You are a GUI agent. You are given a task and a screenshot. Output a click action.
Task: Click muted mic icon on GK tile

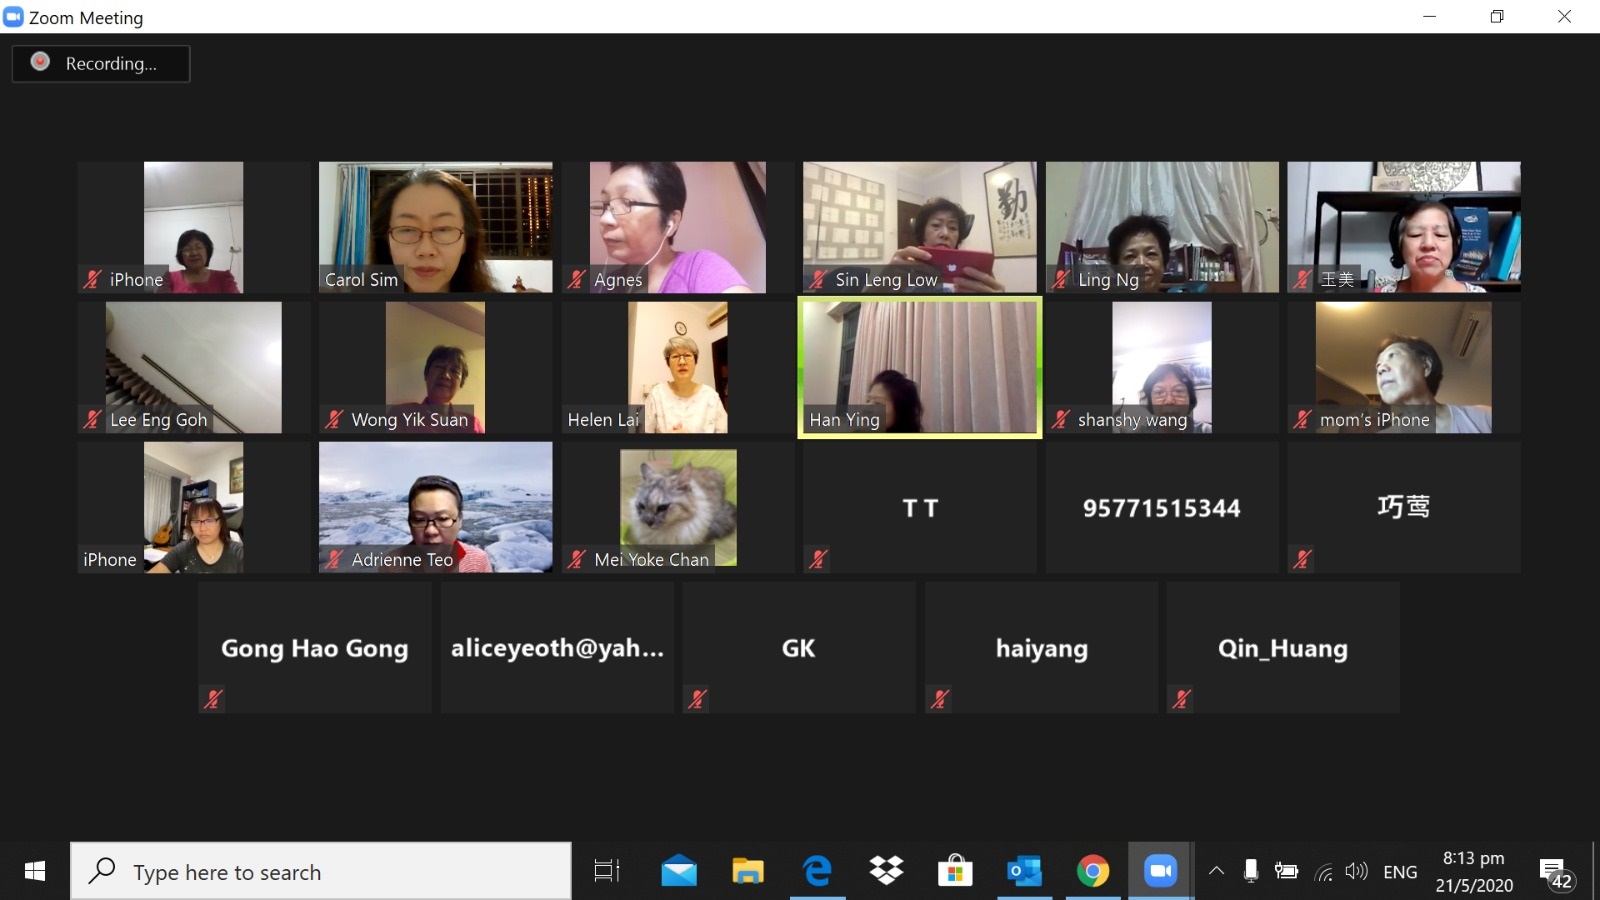coord(697,700)
